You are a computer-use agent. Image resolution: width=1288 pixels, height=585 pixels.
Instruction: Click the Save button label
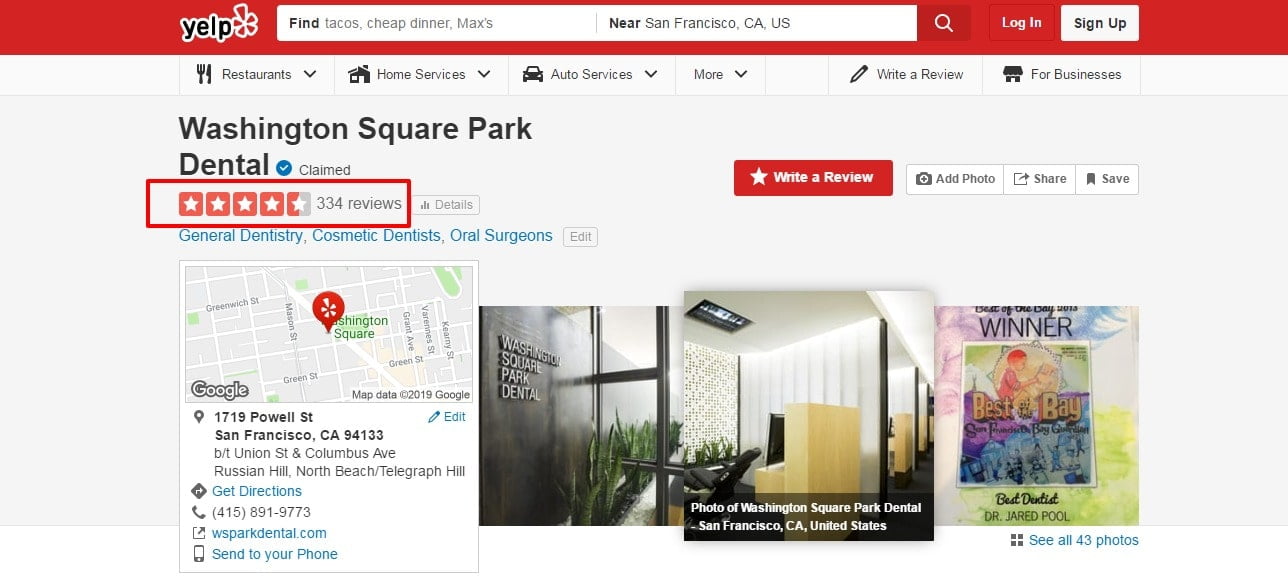click(1115, 179)
